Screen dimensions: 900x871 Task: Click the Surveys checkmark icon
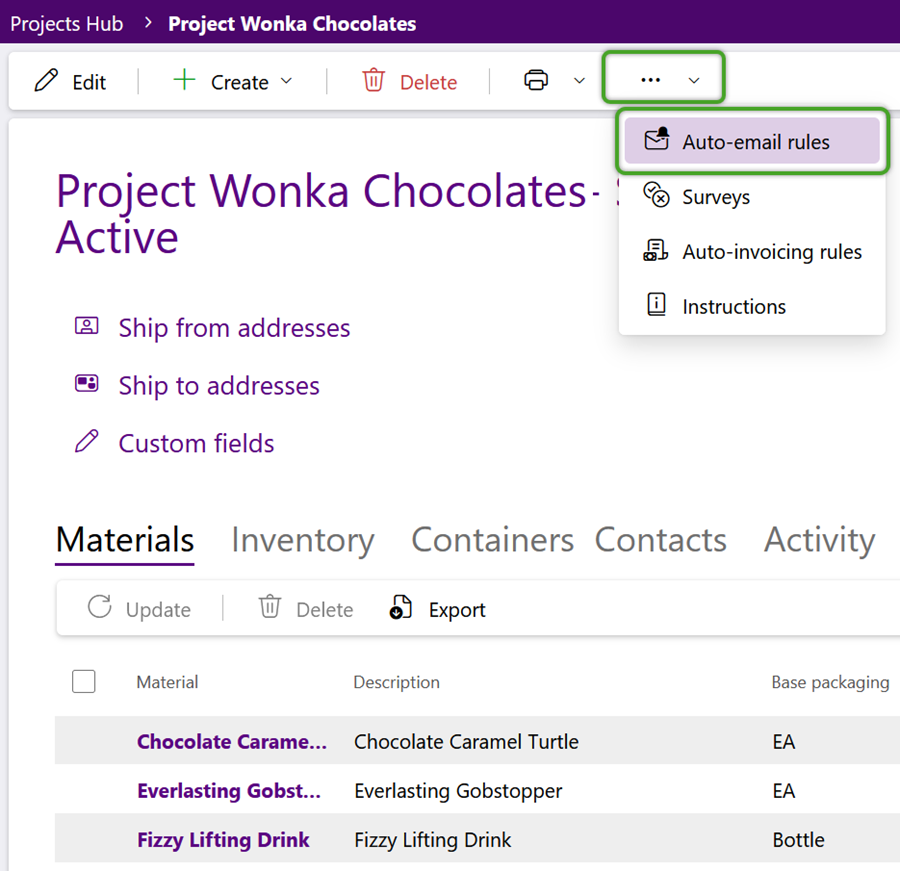tap(656, 195)
